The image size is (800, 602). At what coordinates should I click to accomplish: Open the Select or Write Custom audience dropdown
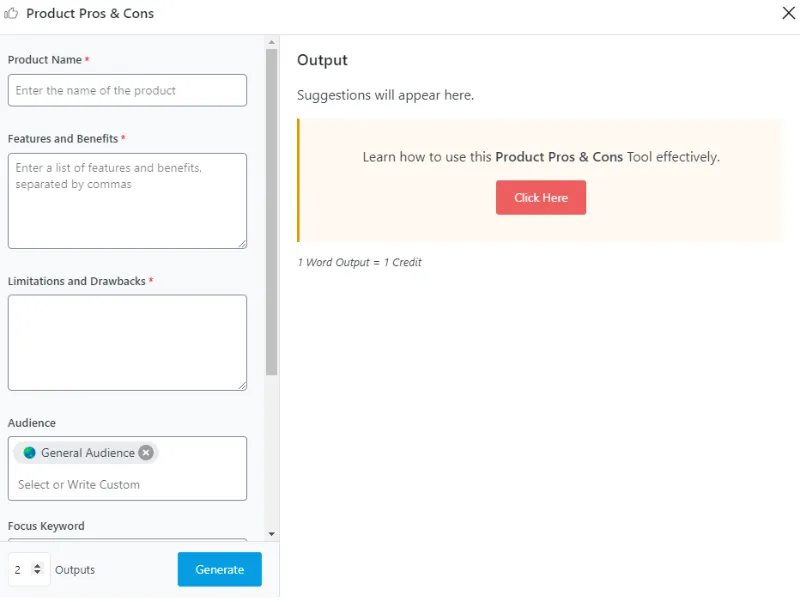127,485
